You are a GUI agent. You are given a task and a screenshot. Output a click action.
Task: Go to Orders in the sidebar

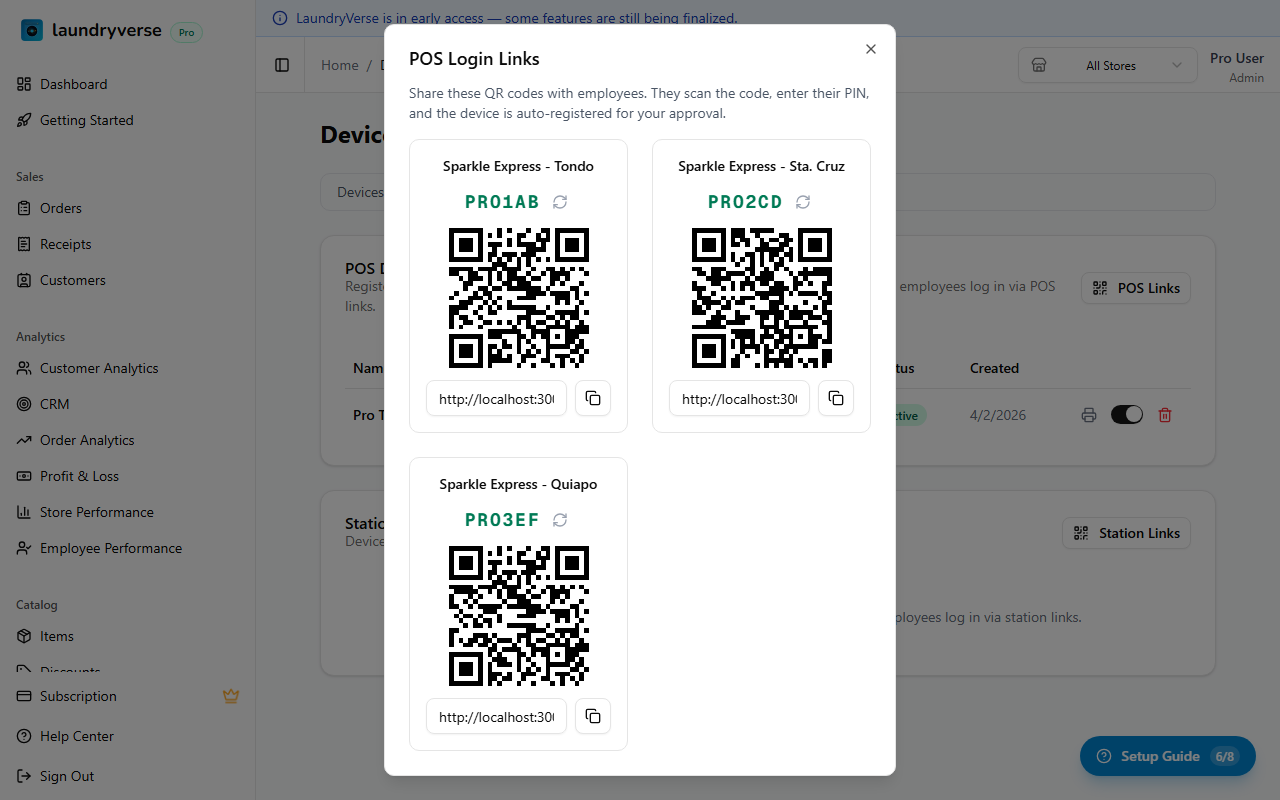coord(61,208)
